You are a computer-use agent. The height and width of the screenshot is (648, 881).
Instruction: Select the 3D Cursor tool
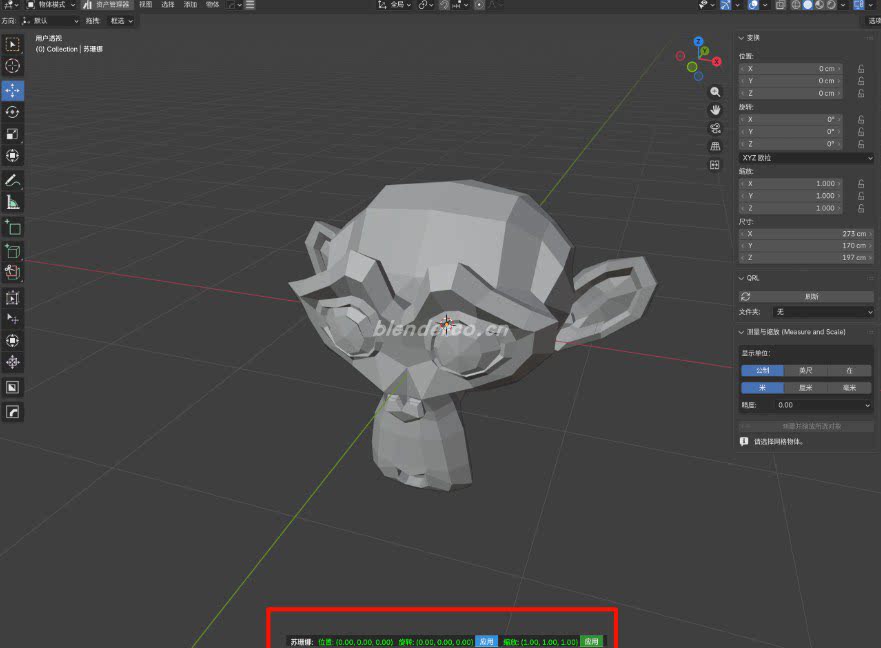pos(12,66)
